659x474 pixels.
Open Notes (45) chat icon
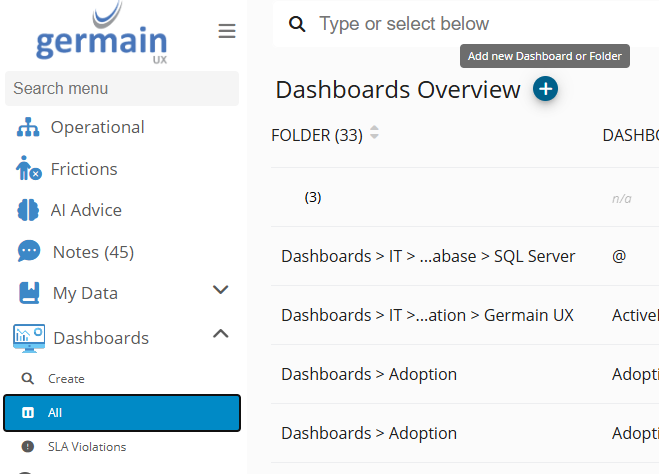coord(29,252)
